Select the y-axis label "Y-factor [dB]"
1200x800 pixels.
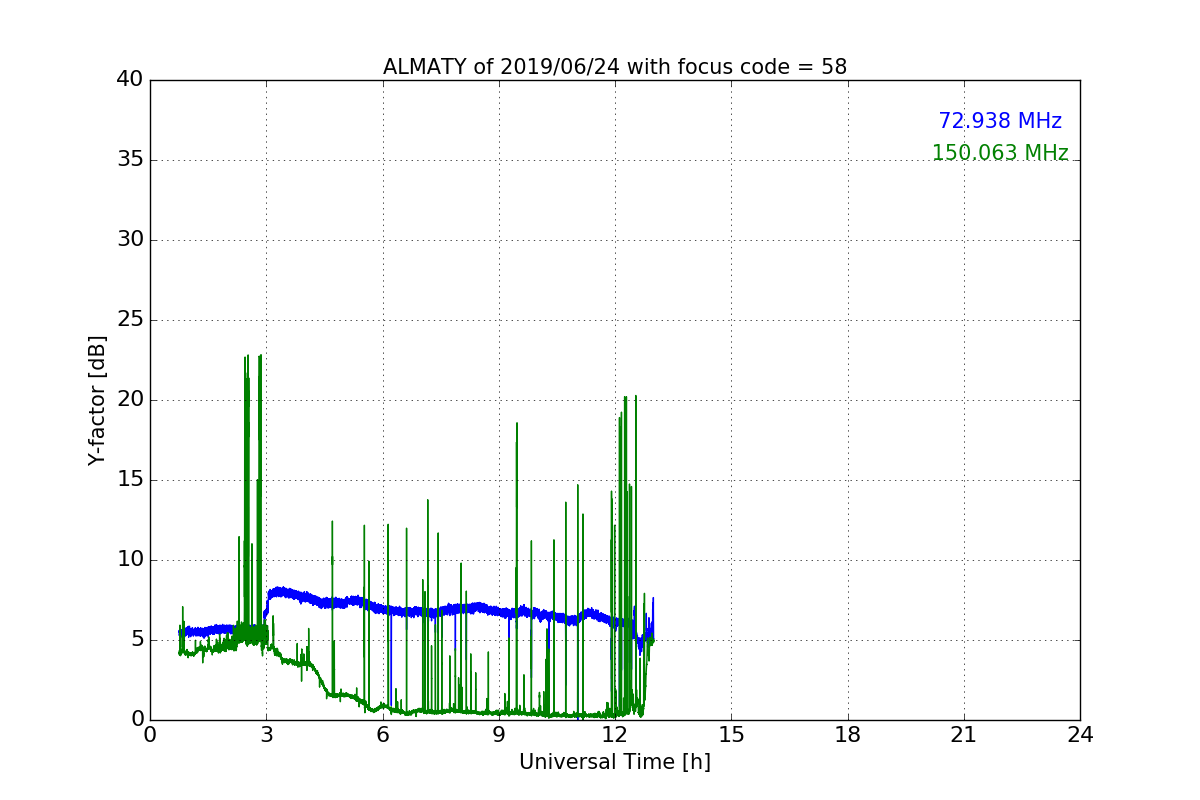[x=97, y=400]
